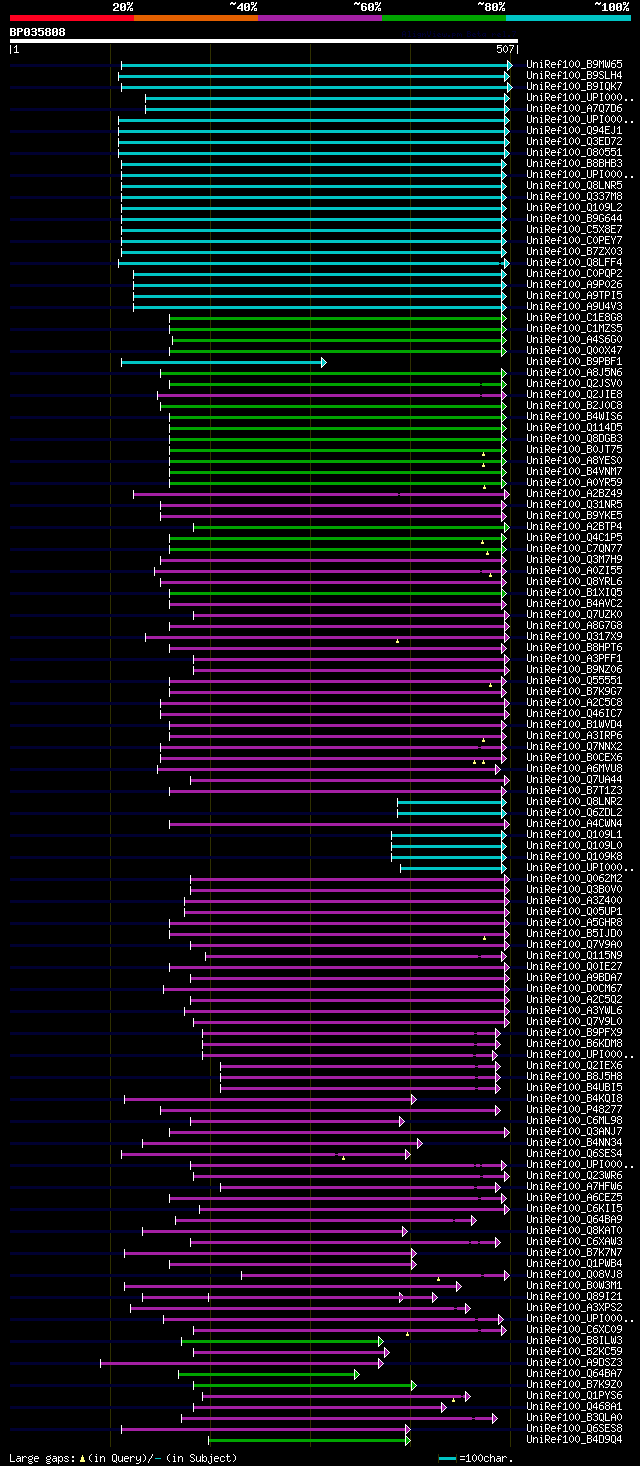Select hit UniRef100_A9TPI5
This screenshot has width=640, height=1466.
pos(574,295)
